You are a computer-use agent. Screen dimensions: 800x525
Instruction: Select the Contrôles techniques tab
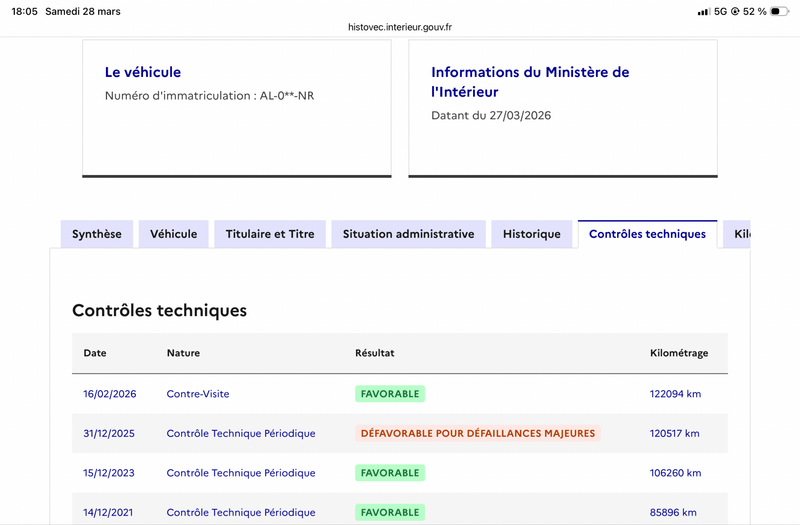(647, 234)
